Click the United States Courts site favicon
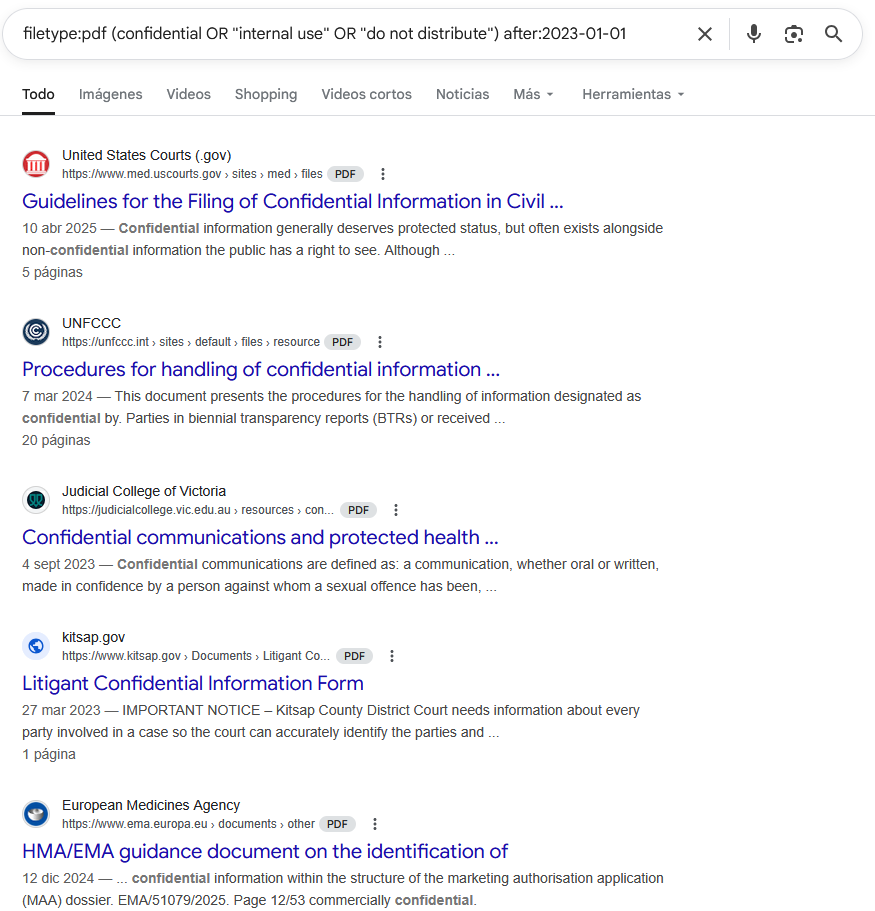The image size is (875, 911). pos(36,164)
